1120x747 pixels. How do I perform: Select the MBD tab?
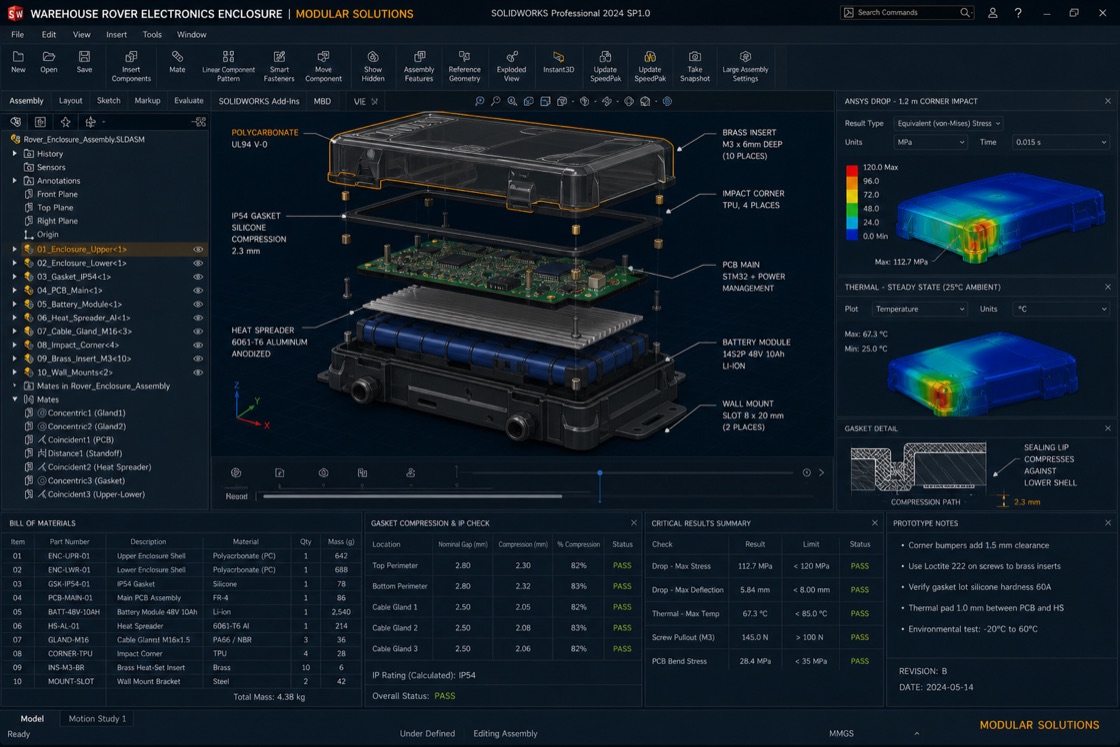coord(322,101)
